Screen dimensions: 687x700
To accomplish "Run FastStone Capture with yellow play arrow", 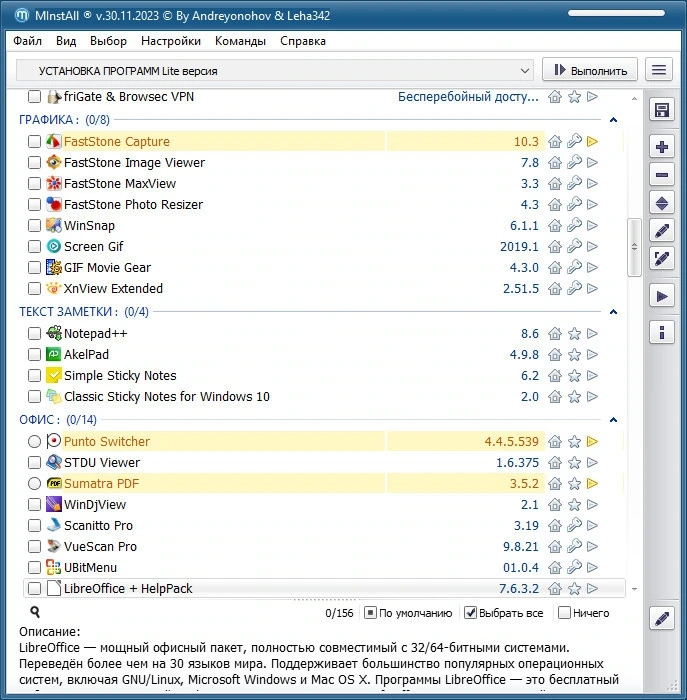I will (x=592, y=142).
